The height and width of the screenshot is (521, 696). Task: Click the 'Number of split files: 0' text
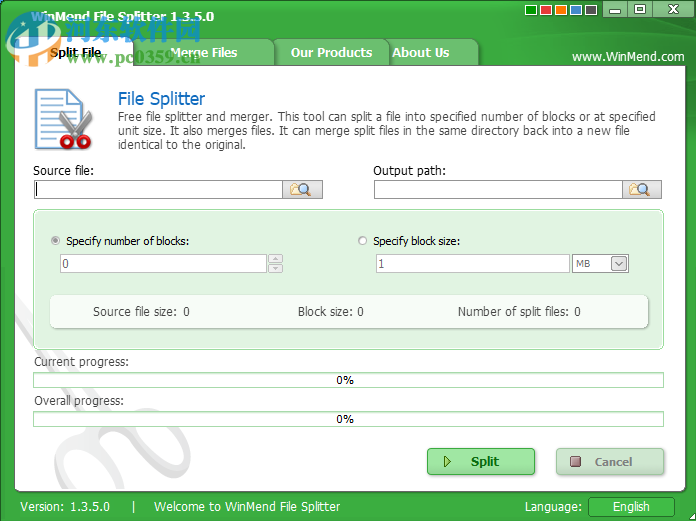coord(519,312)
